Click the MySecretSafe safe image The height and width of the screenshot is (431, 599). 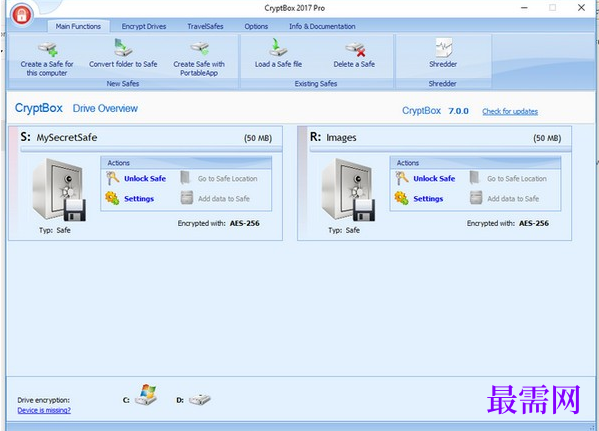[x=59, y=190]
